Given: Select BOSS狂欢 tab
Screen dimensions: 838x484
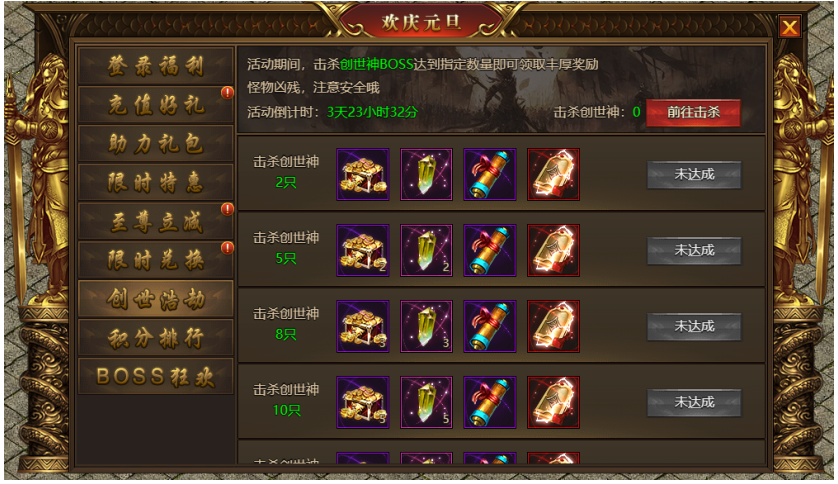Looking at the screenshot, I should point(156,377).
